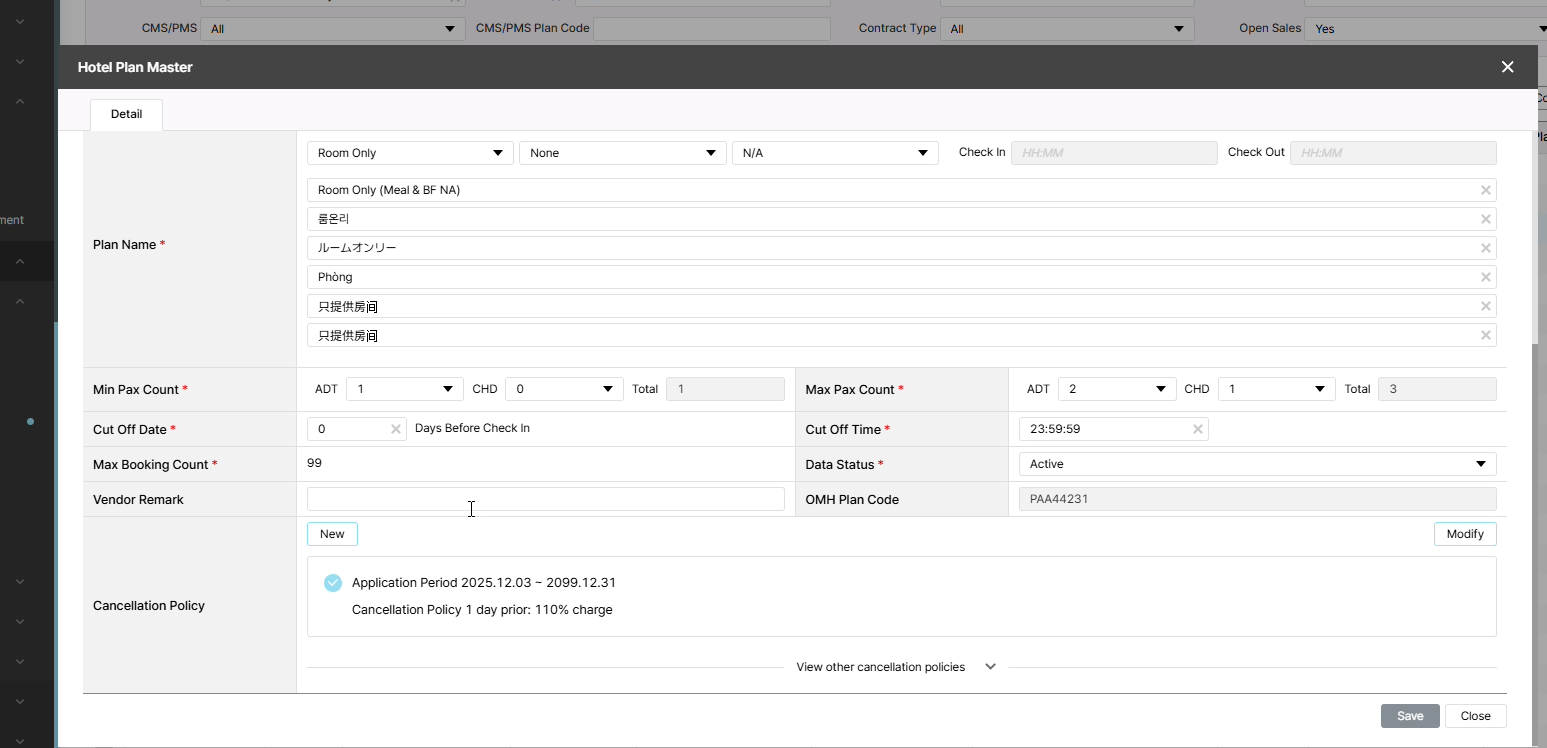Open the Min Pax Count CHD dropdown
The height and width of the screenshot is (748, 1547).
click(564, 389)
